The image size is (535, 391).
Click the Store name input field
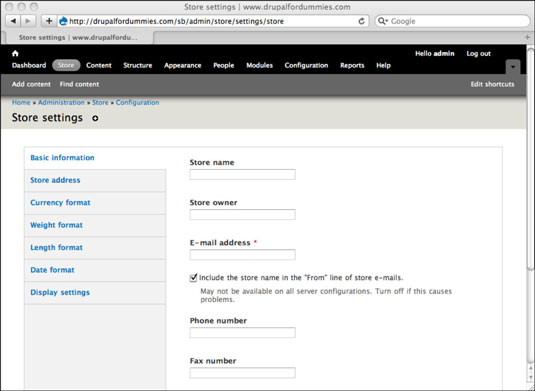(243, 174)
